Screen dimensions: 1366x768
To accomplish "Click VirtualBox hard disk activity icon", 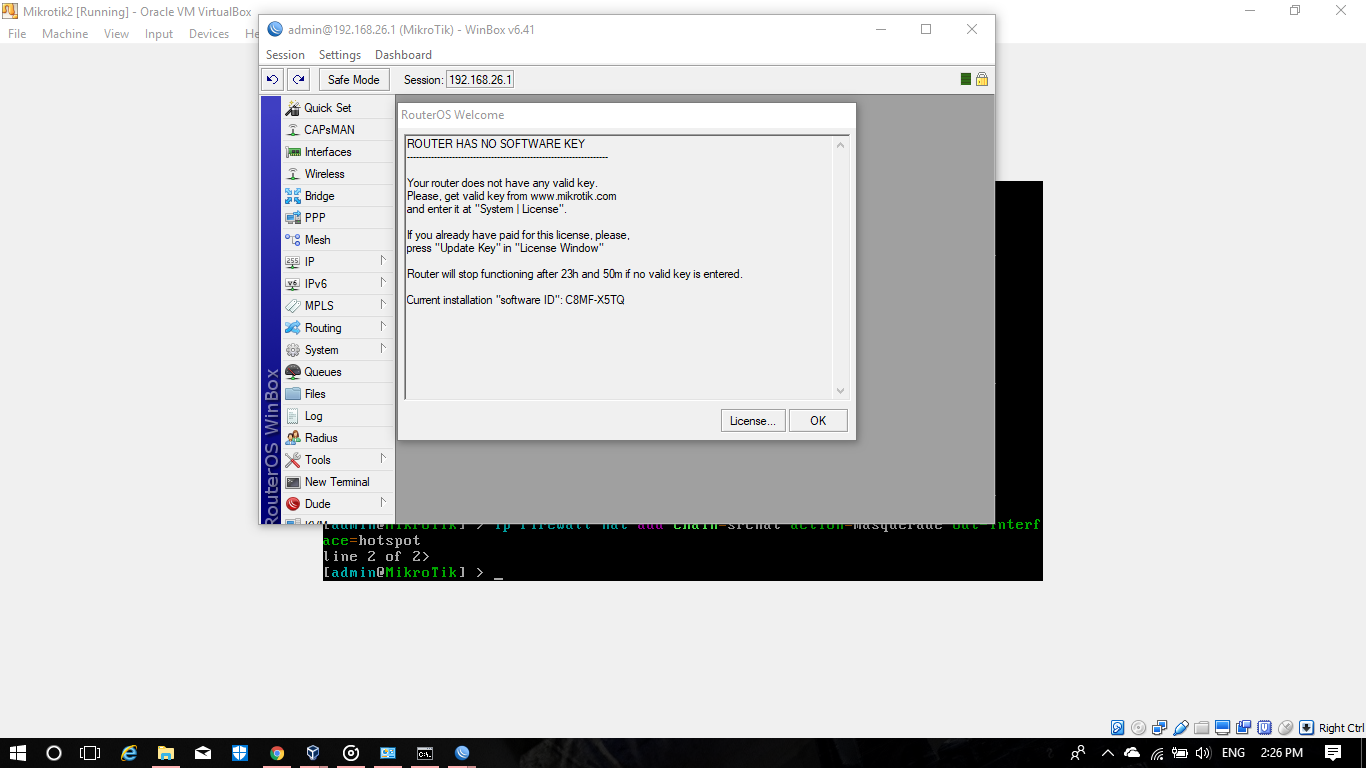I will pos(1117,728).
